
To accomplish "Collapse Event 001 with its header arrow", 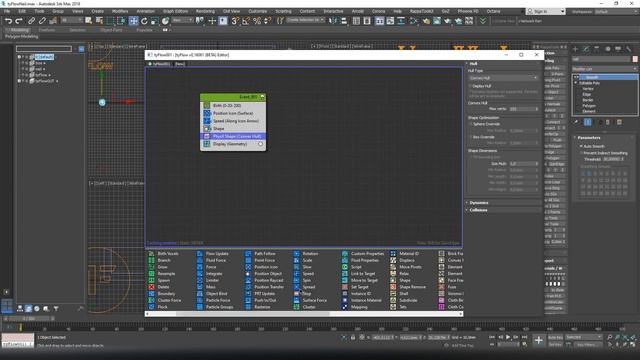I will point(262,97).
